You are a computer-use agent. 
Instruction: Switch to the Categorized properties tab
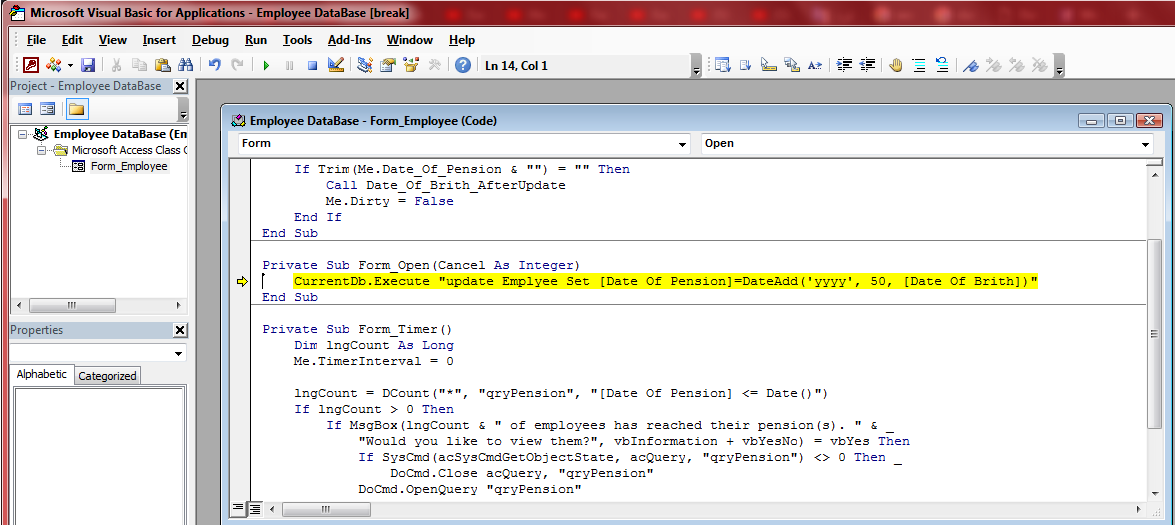(x=107, y=376)
